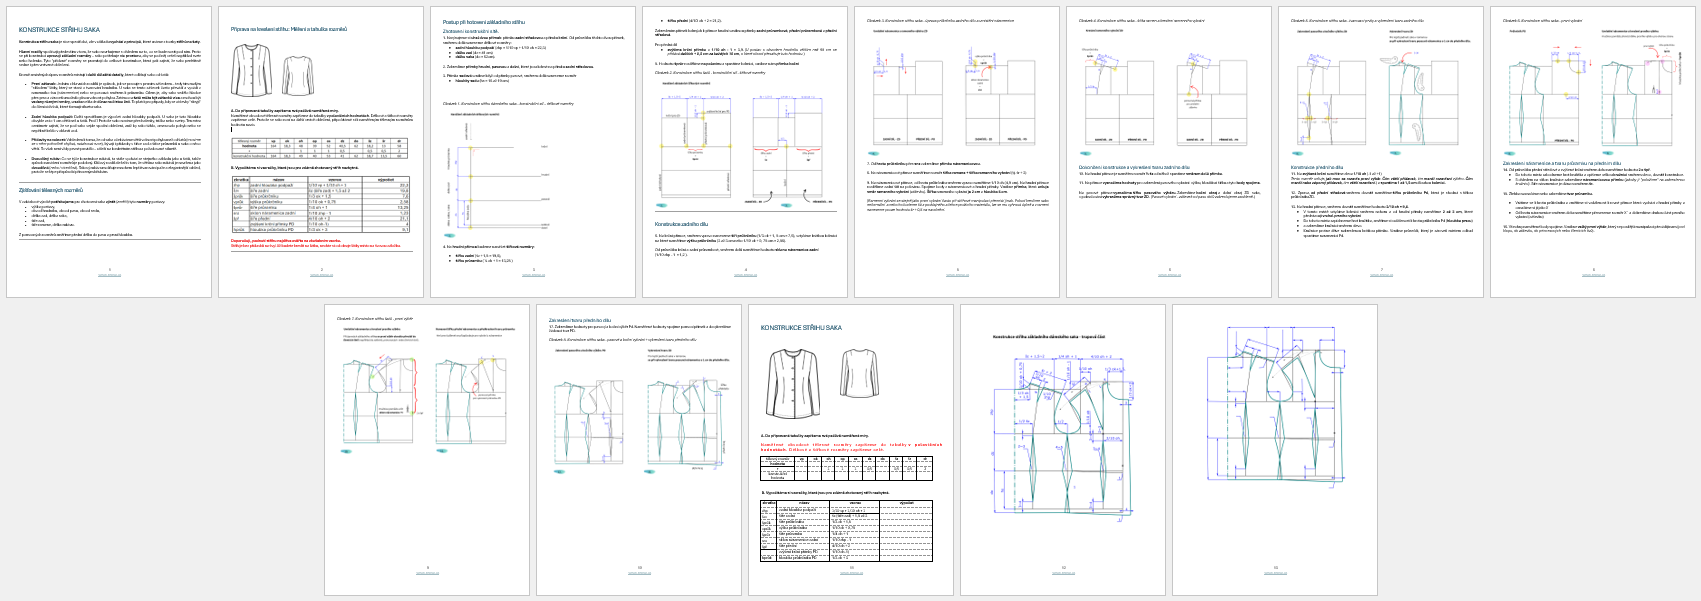Open page 11 with the blank worksheet tables
Image resolution: width=1701 pixels, height=601 pixels.
pyautogui.click(x=851, y=452)
